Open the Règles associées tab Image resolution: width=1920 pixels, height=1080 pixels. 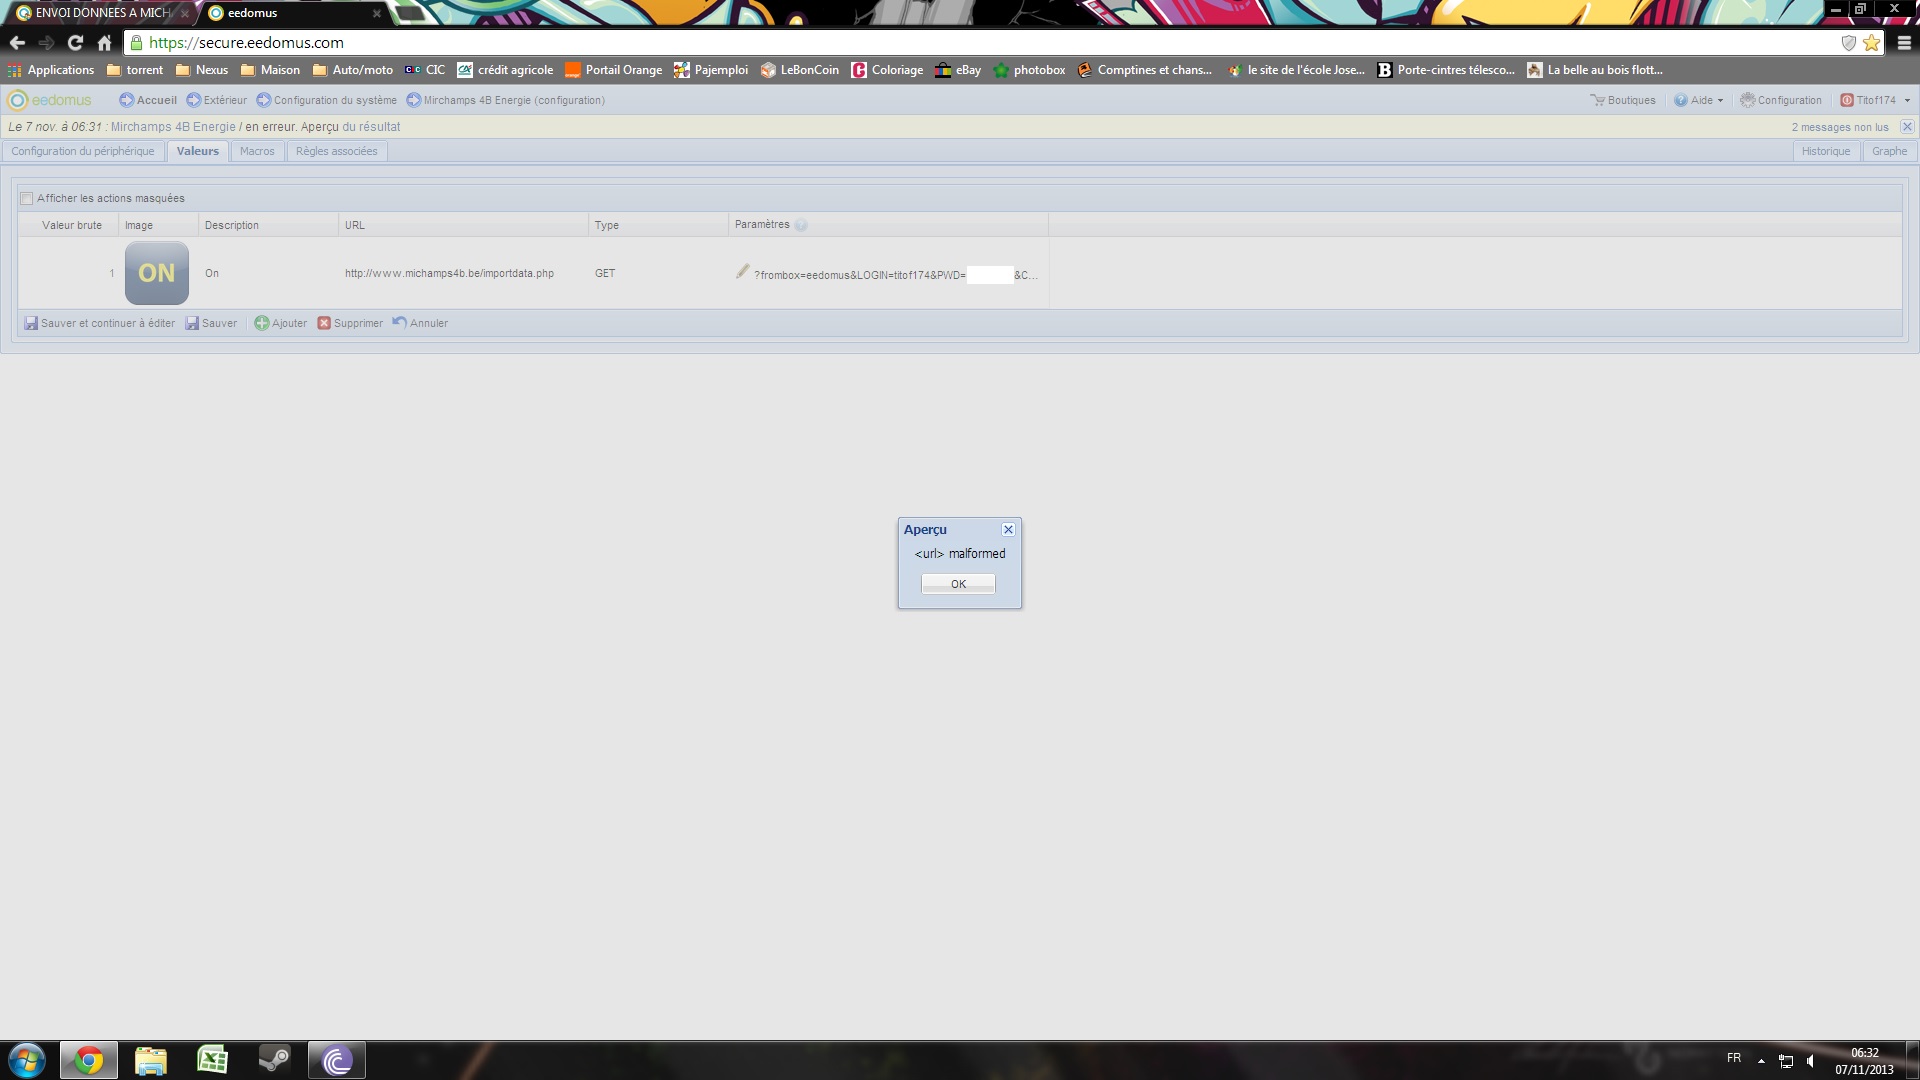pos(336,151)
